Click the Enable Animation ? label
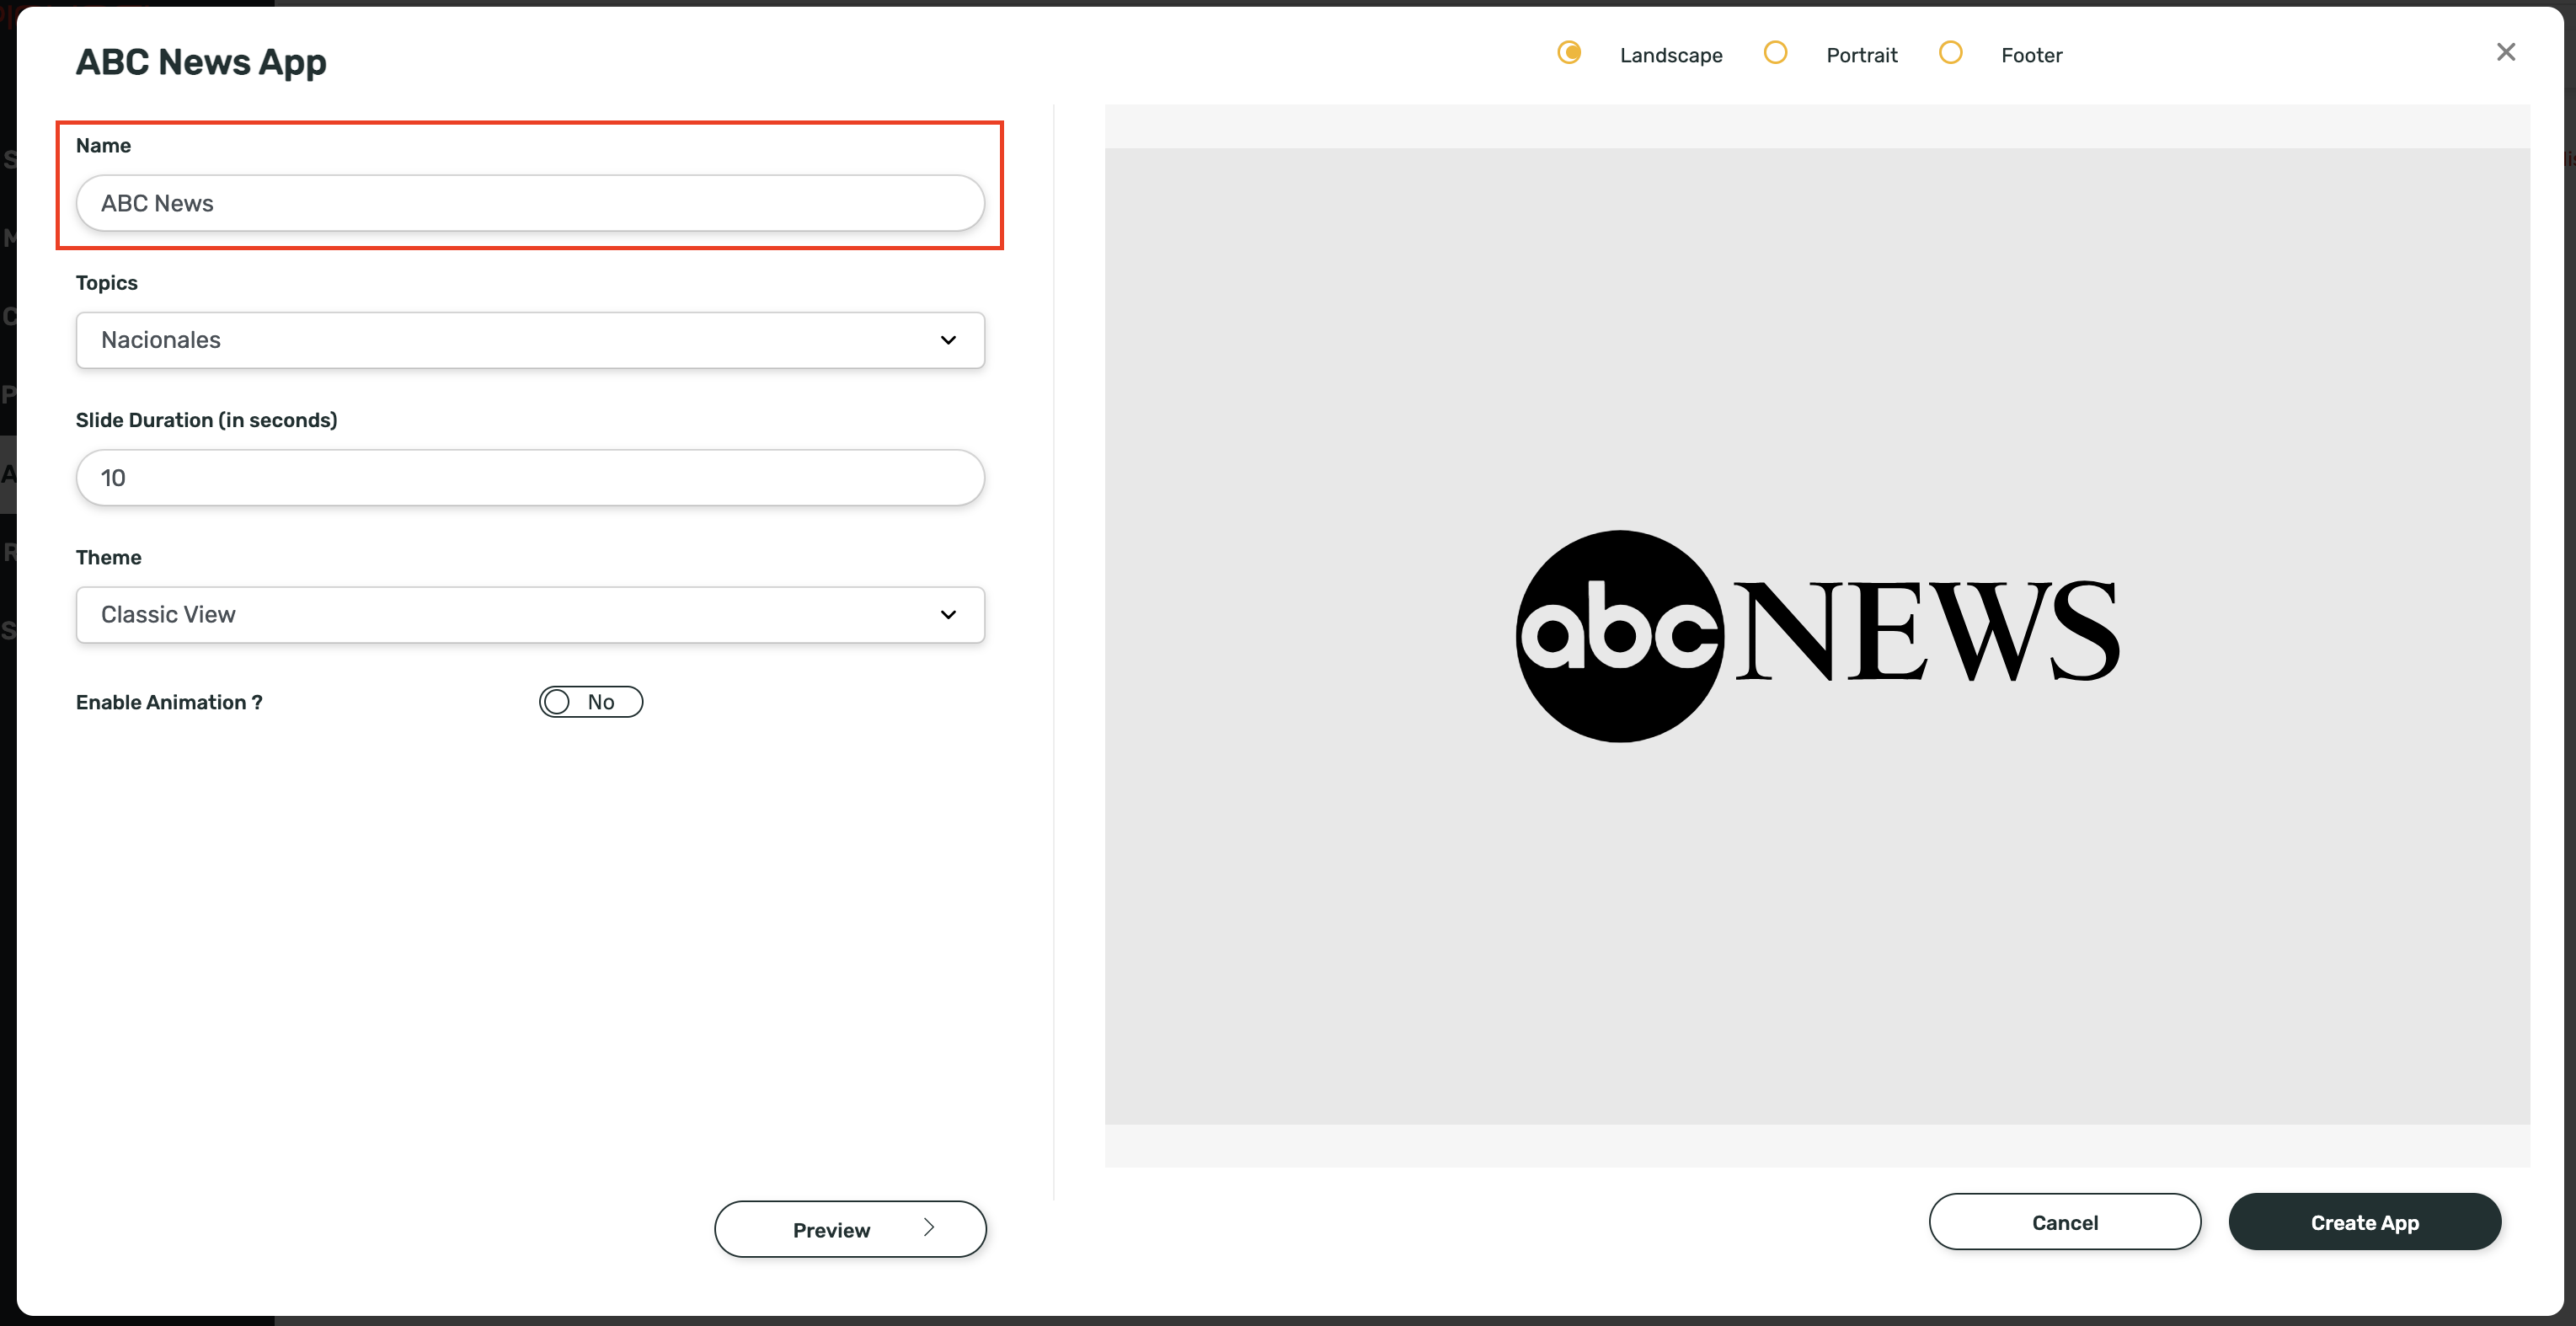The width and height of the screenshot is (2576, 1326). coord(169,702)
